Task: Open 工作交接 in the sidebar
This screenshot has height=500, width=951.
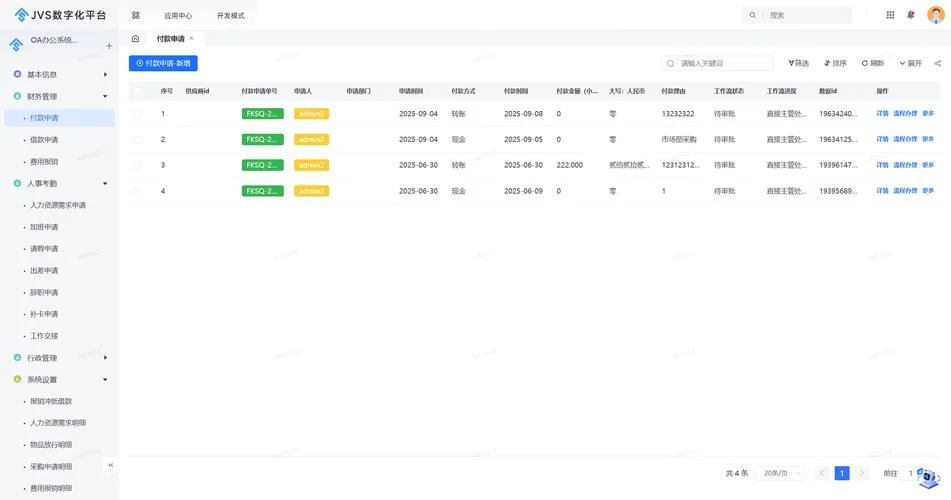Action: pos(44,336)
